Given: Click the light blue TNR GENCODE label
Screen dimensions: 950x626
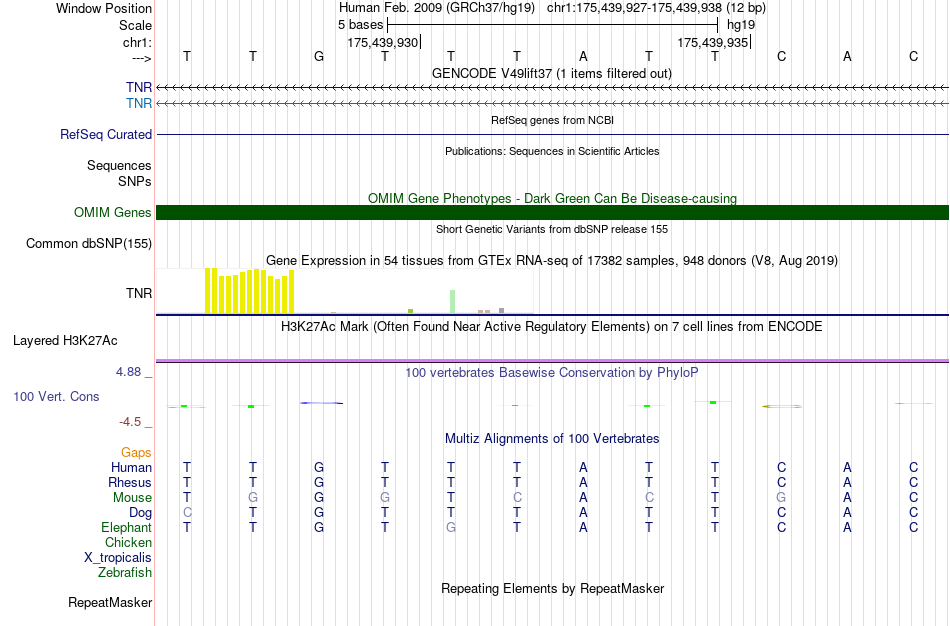Looking at the screenshot, I should coord(139,104).
